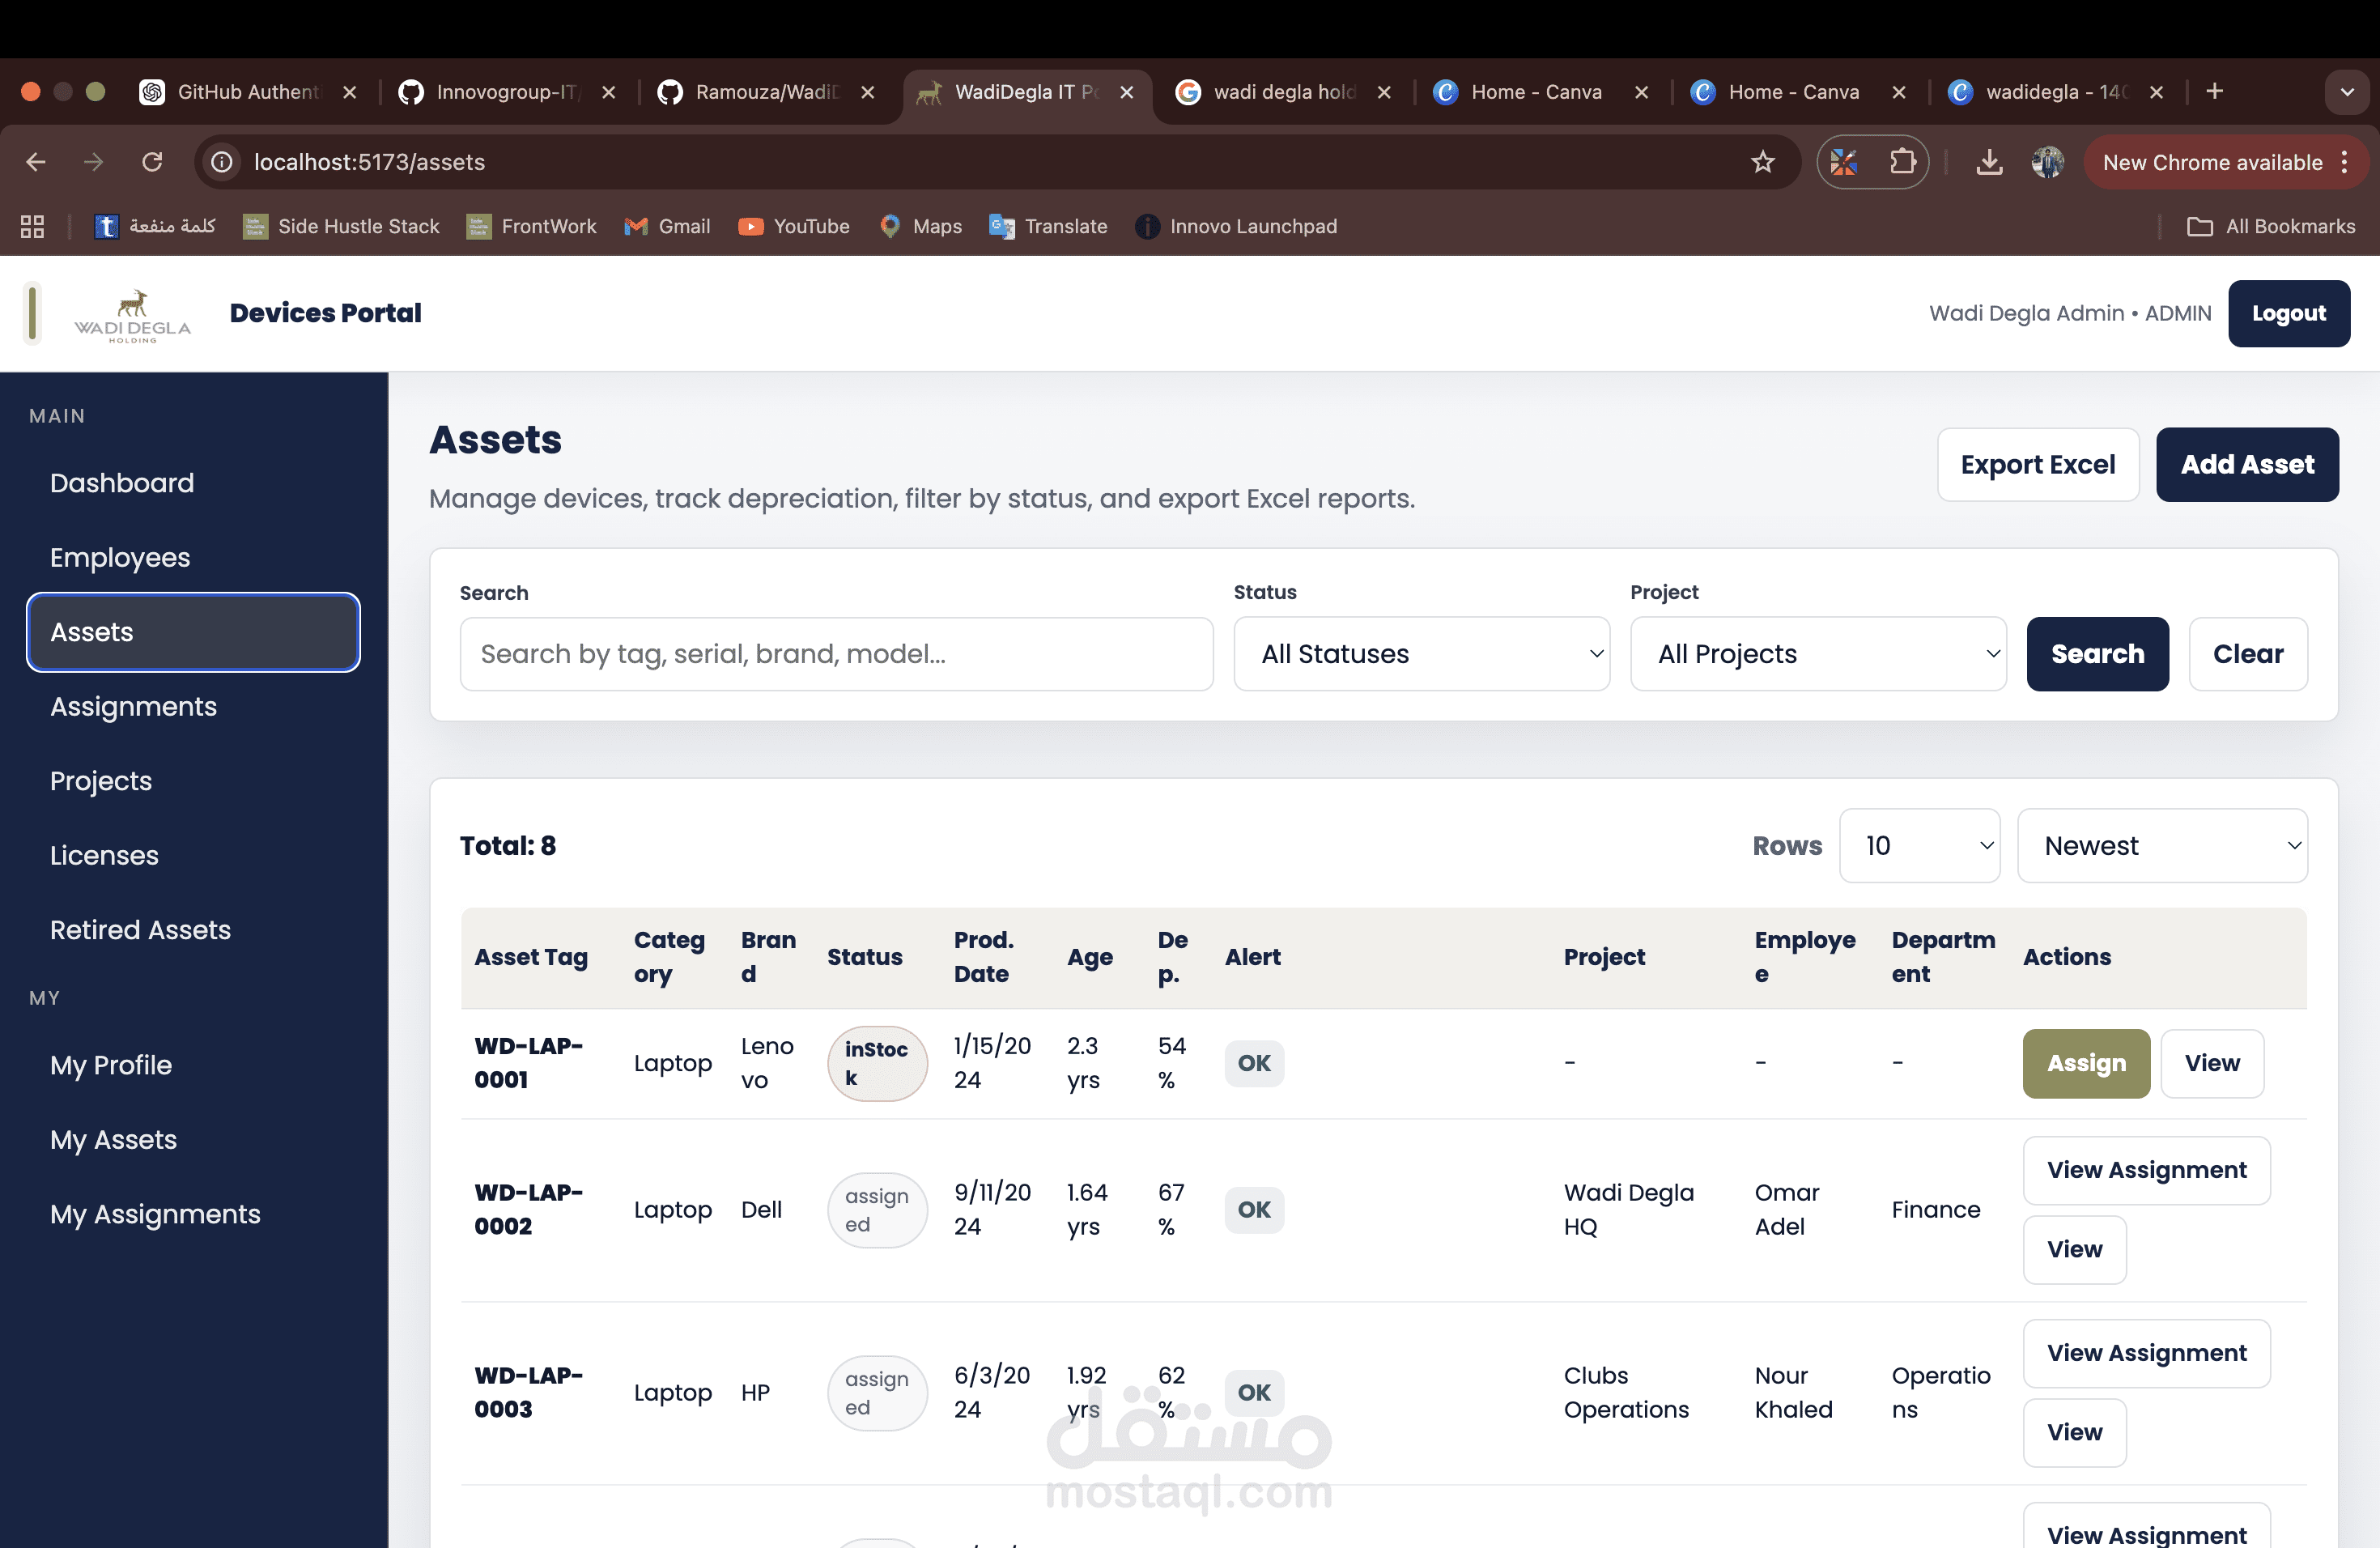
Task: Open the Maps bookmark
Action: (x=920, y=227)
